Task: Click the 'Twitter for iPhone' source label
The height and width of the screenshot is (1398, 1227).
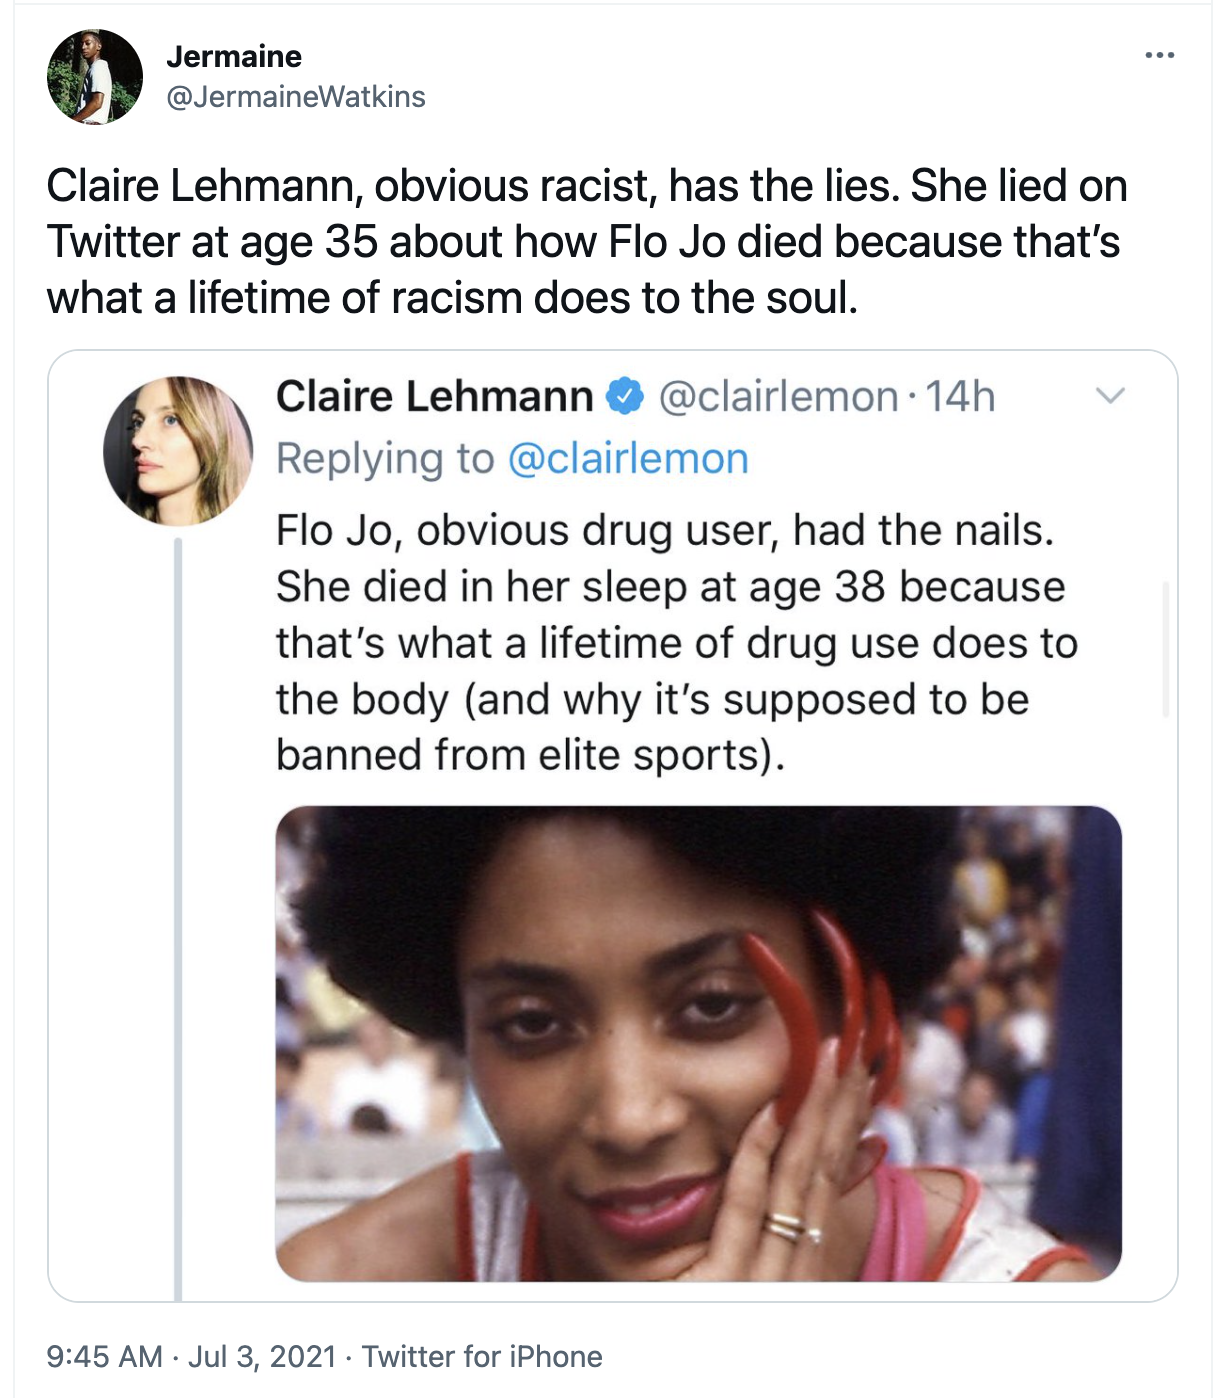Action: [x=483, y=1358]
